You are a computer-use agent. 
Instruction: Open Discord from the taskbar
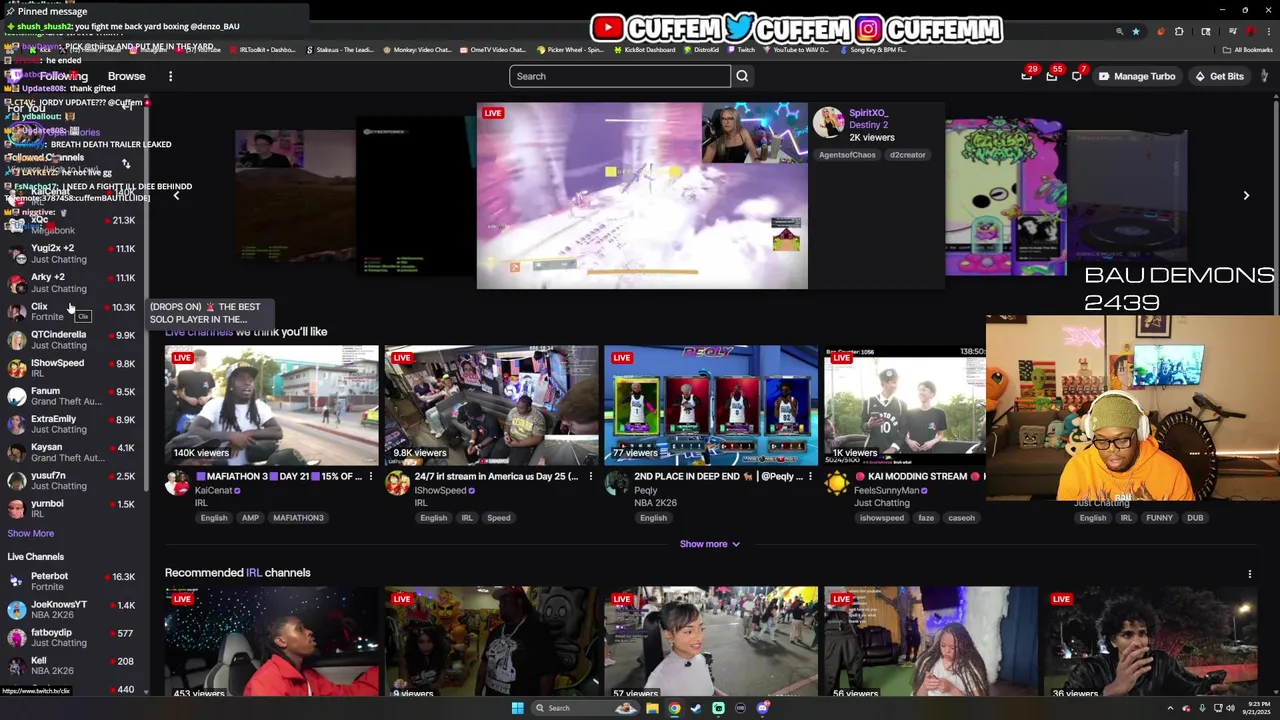(x=762, y=708)
